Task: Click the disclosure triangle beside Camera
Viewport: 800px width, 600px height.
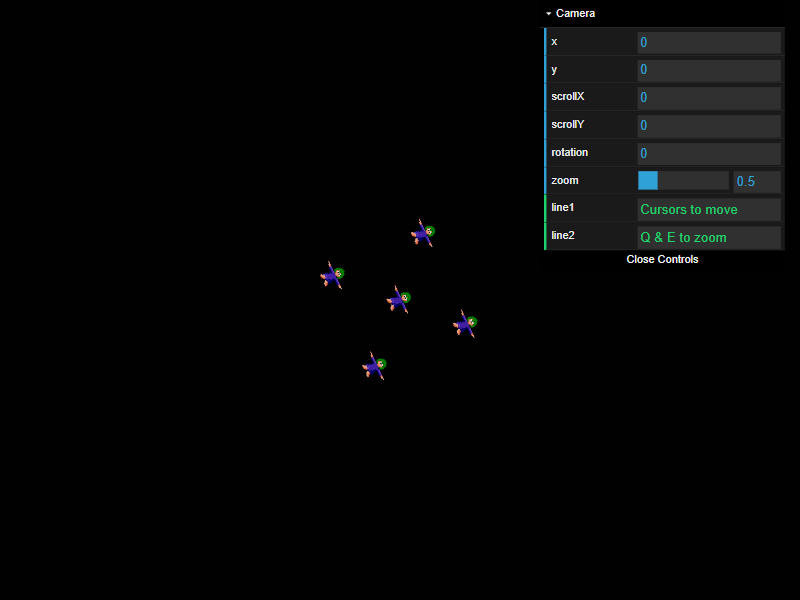Action: [x=549, y=13]
